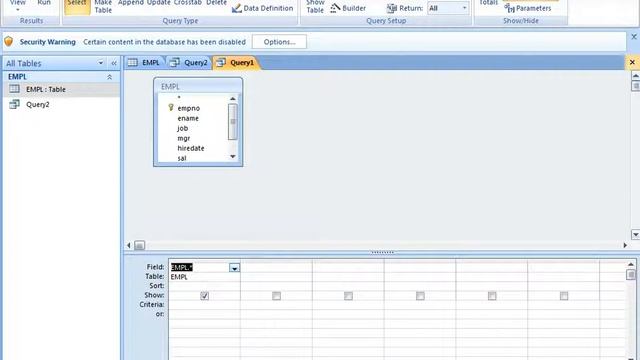Run the query

click(x=44, y=2)
